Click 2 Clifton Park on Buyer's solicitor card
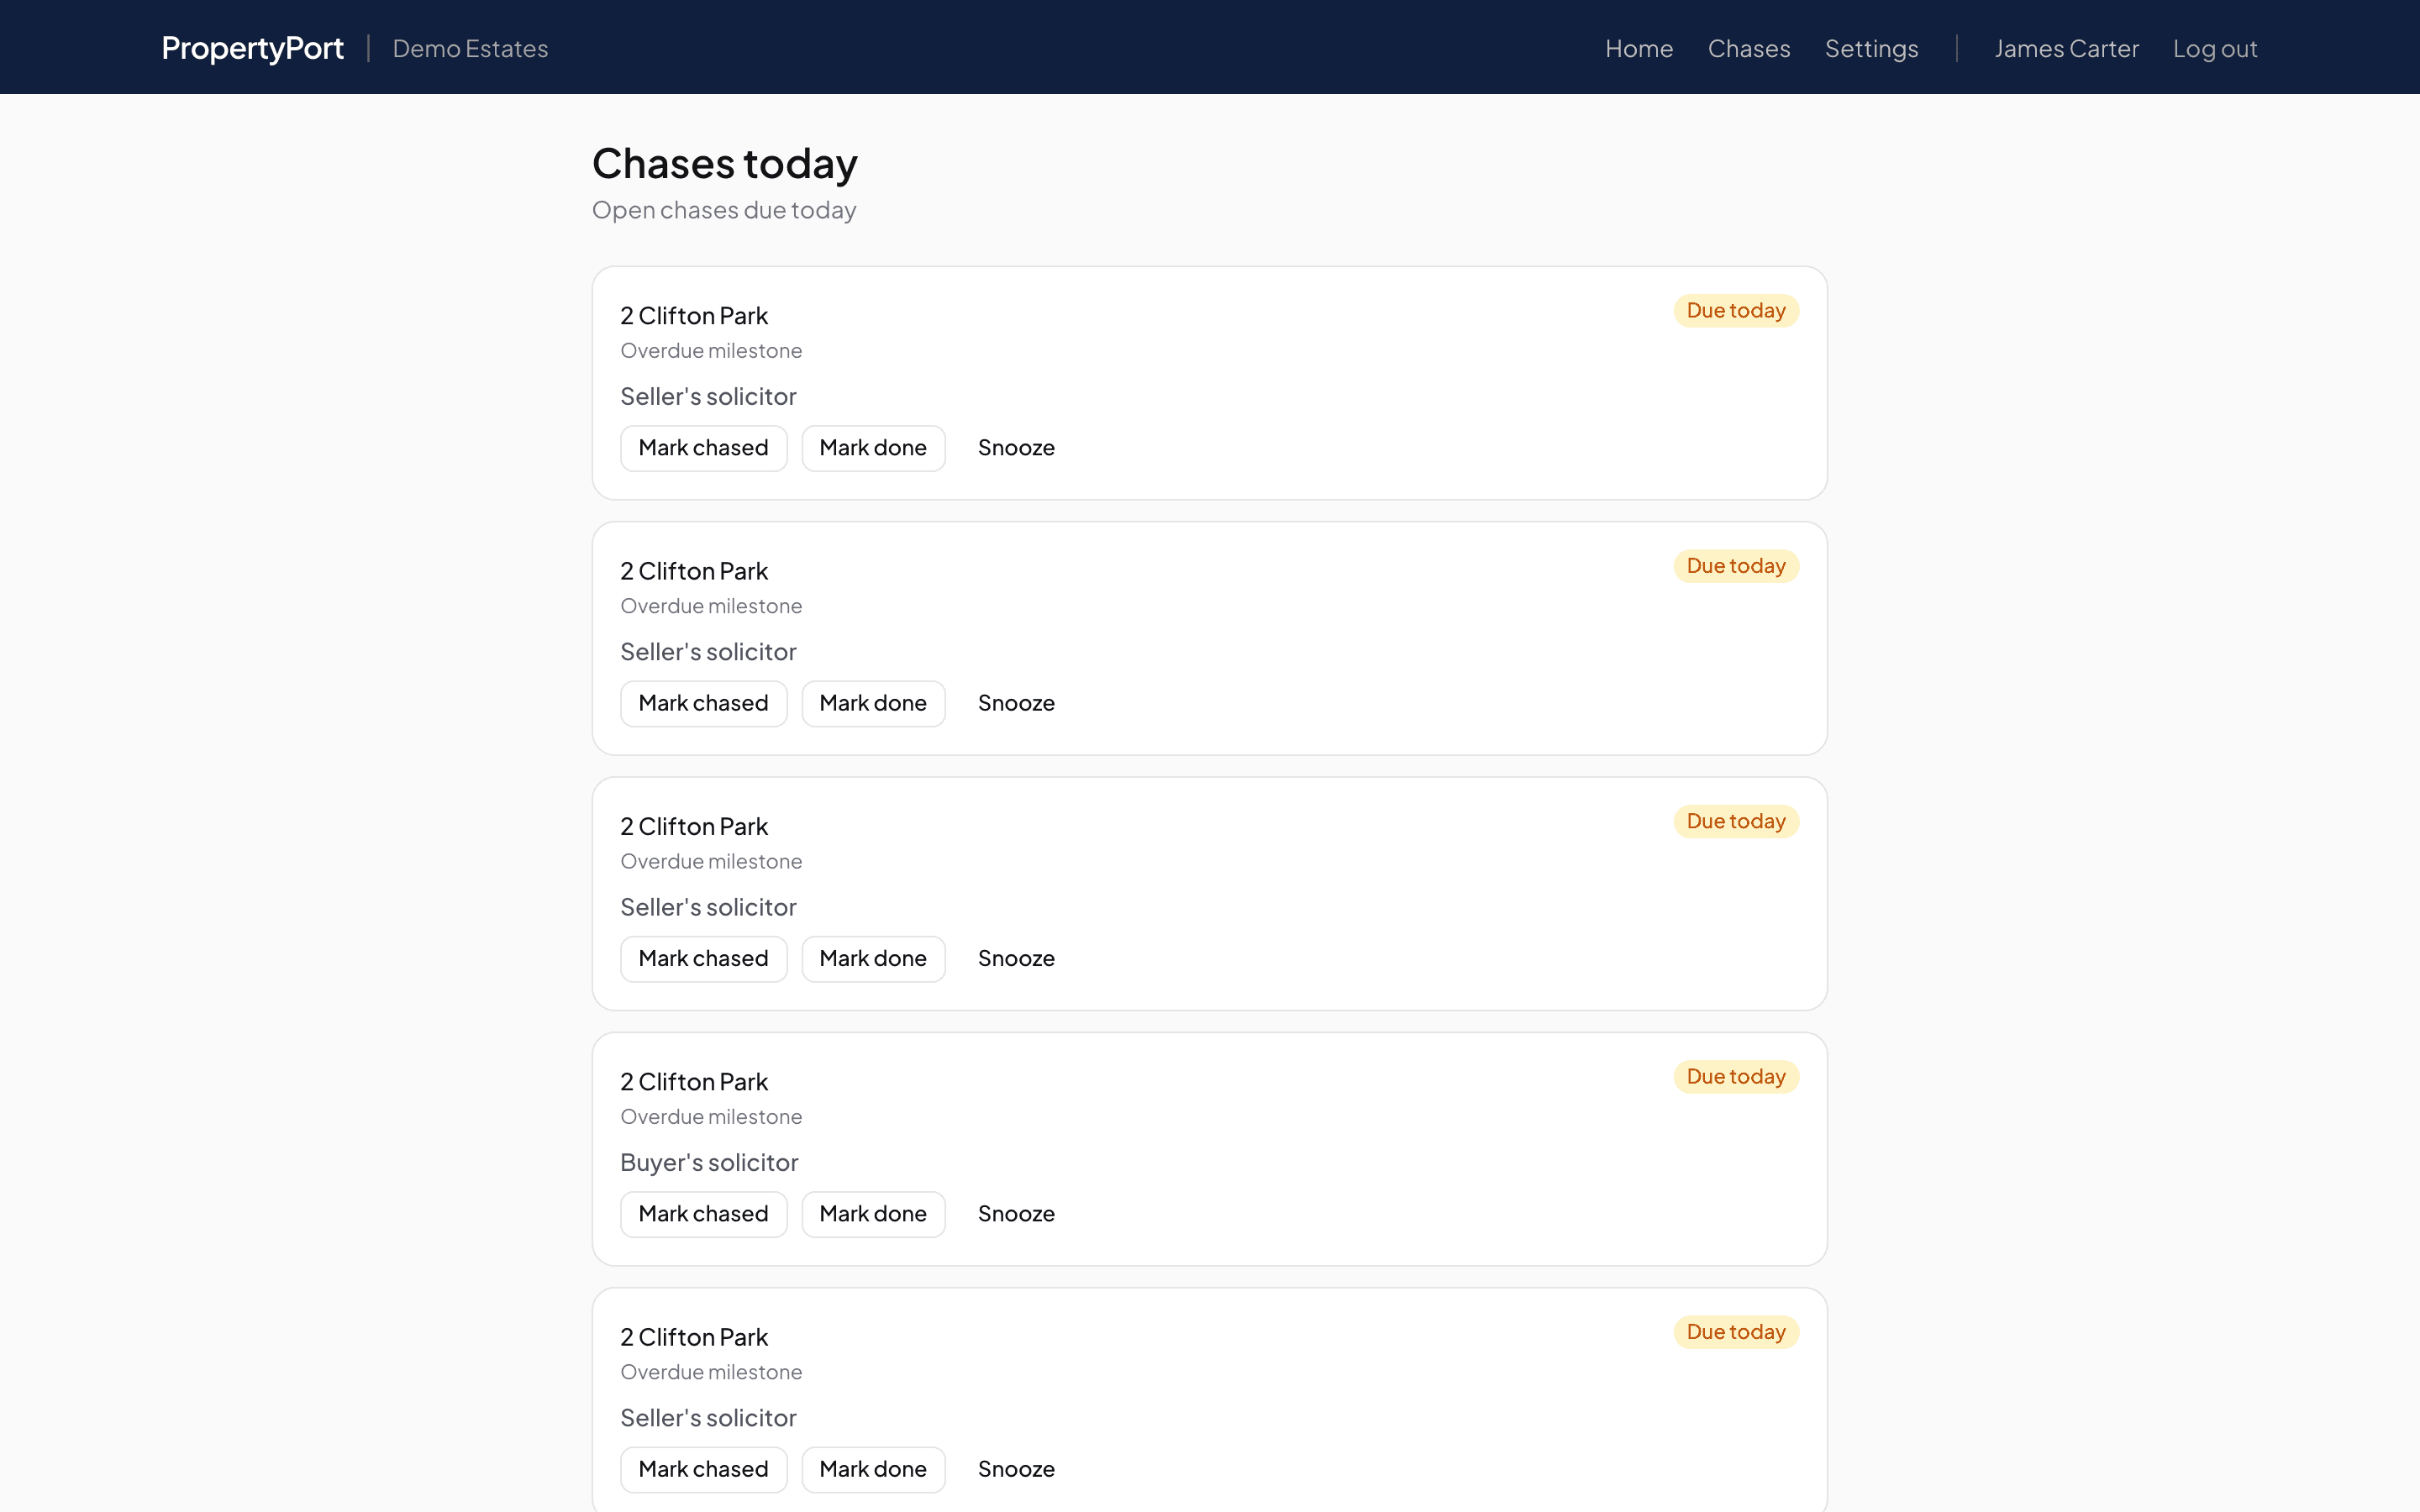The image size is (2420, 1512). tap(694, 1081)
